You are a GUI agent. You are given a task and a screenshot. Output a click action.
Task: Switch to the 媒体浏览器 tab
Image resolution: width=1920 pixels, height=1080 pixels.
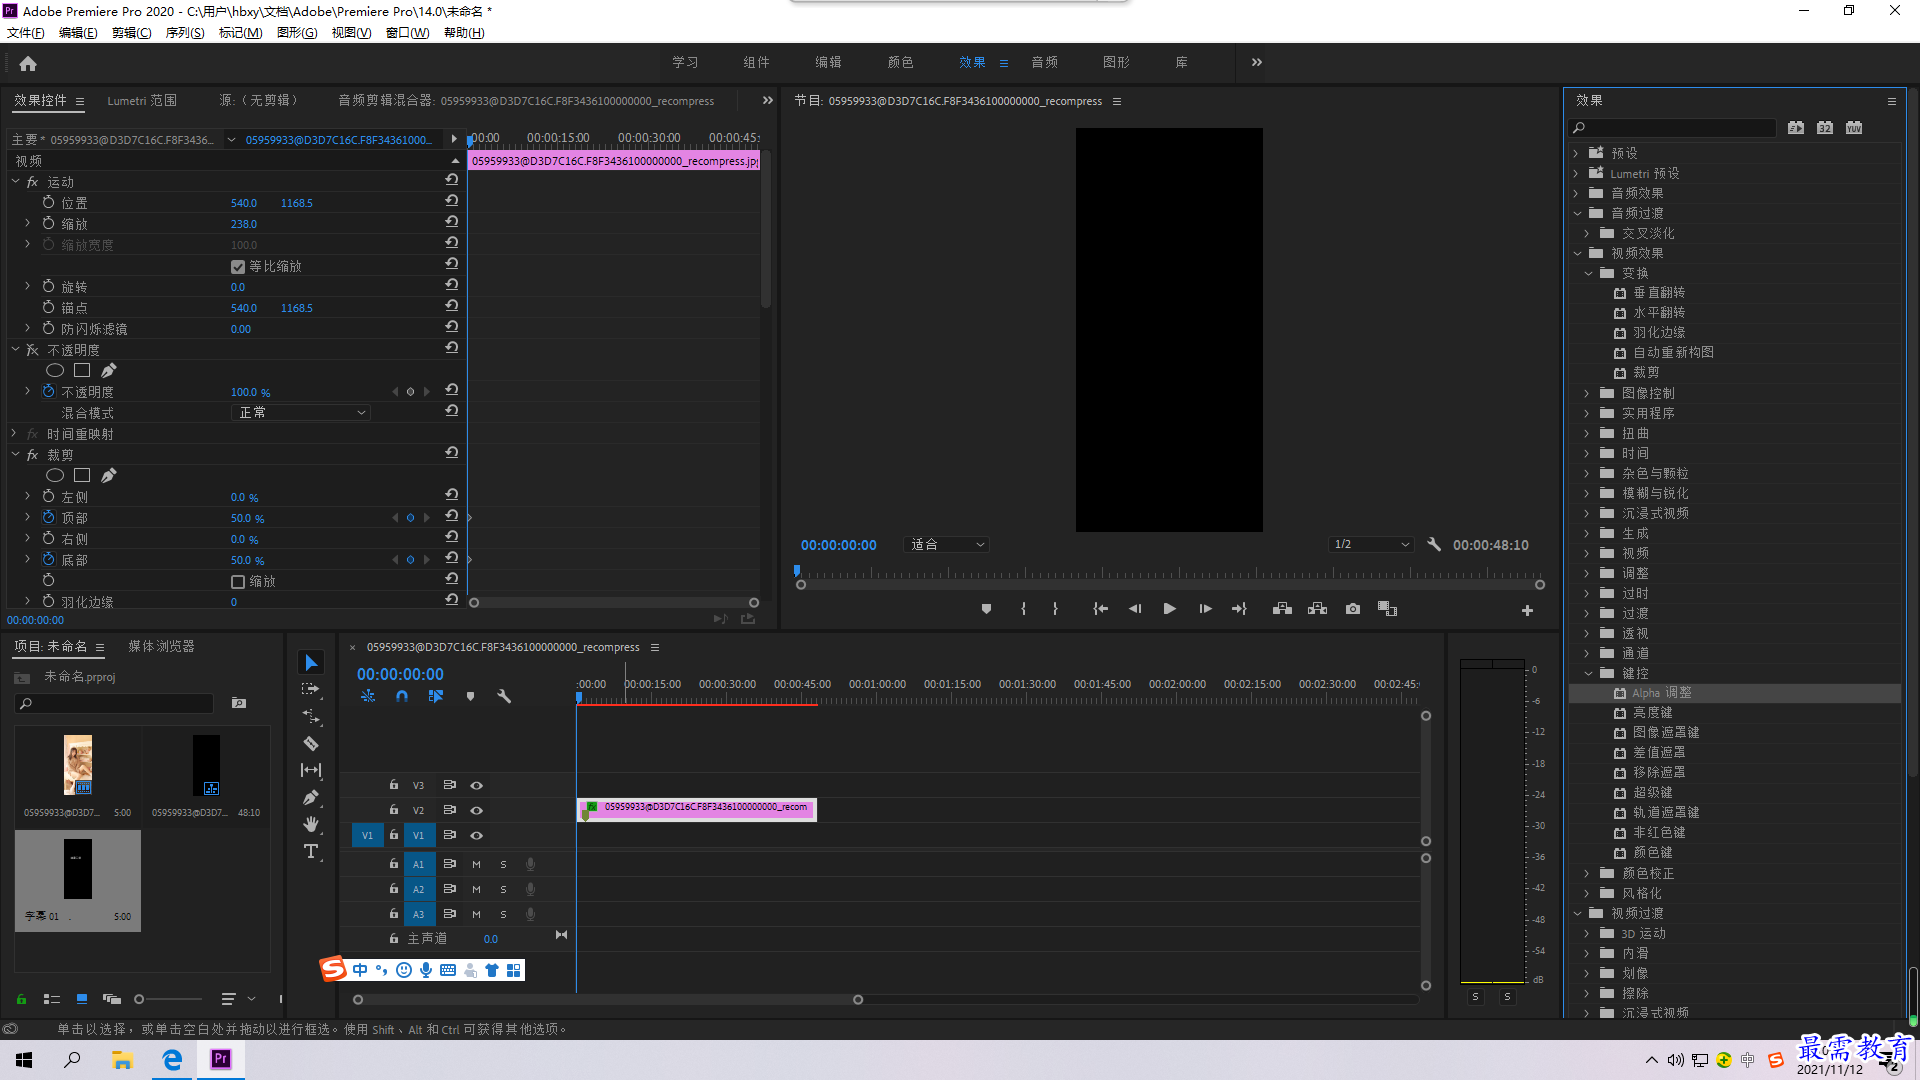161,646
